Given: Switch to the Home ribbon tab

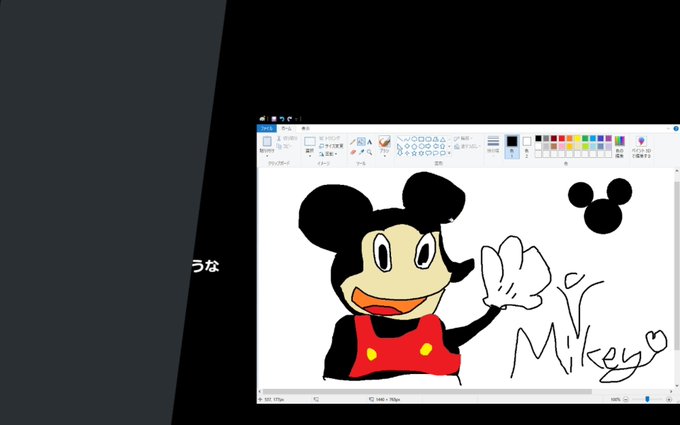Looking at the screenshot, I should coord(286,128).
